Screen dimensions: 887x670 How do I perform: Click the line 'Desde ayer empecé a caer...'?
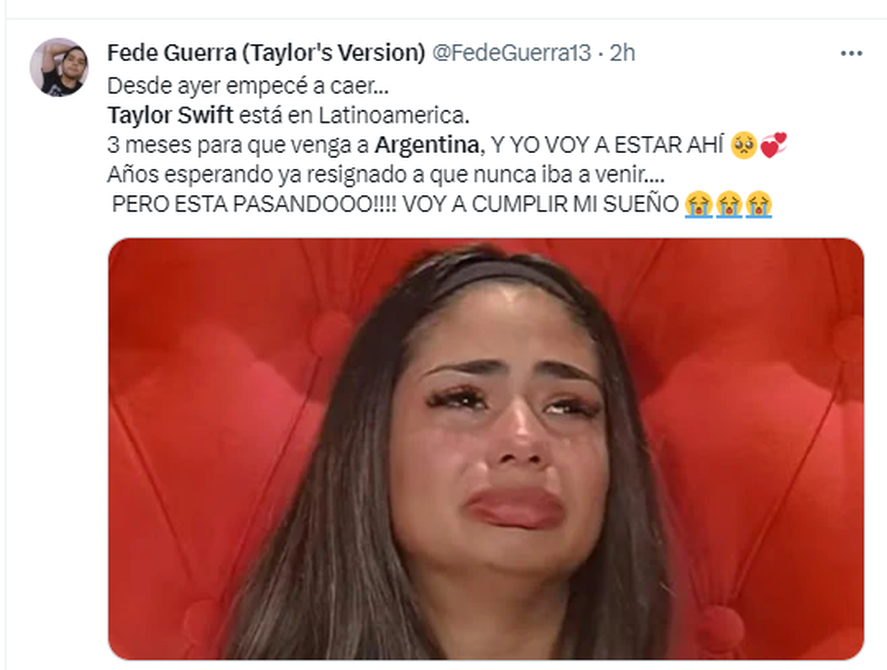[248, 86]
